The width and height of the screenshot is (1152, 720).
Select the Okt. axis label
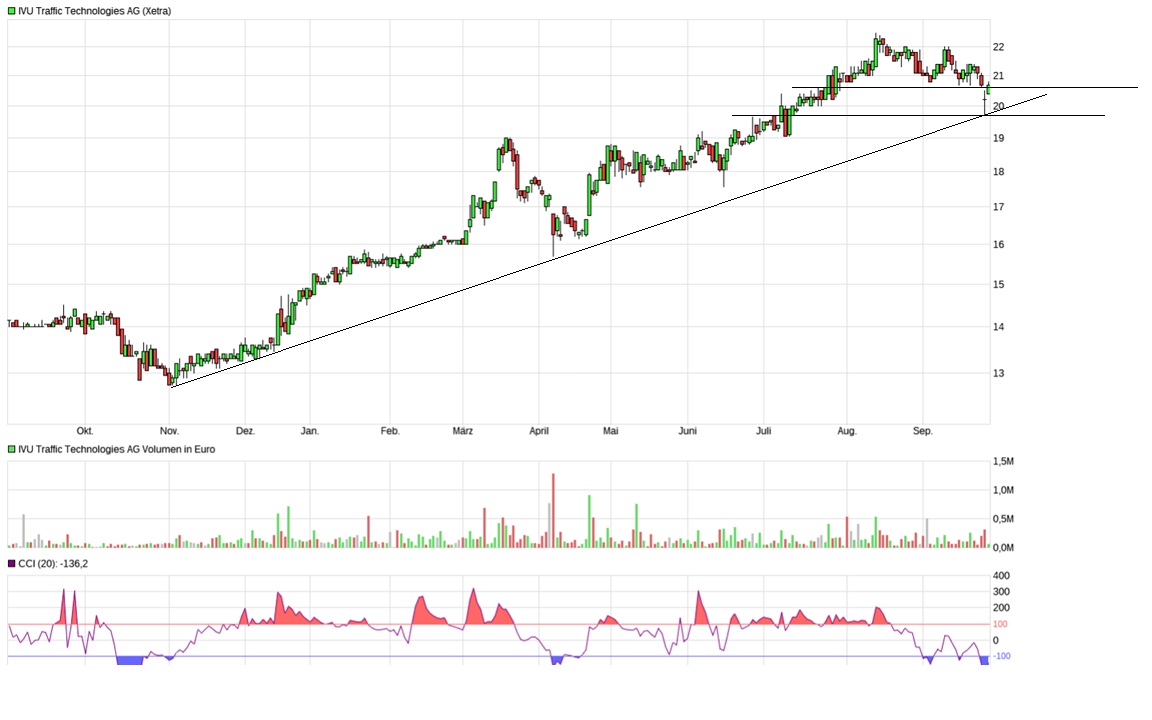click(85, 431)
